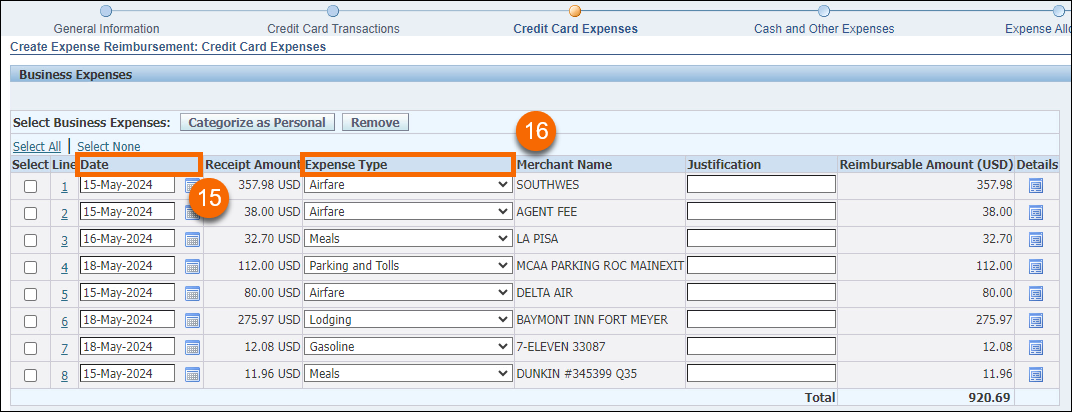Open calendar icon in MCAA PARKING row
The width and height of the screenshot is (1072, 412).
coord(192,266)
